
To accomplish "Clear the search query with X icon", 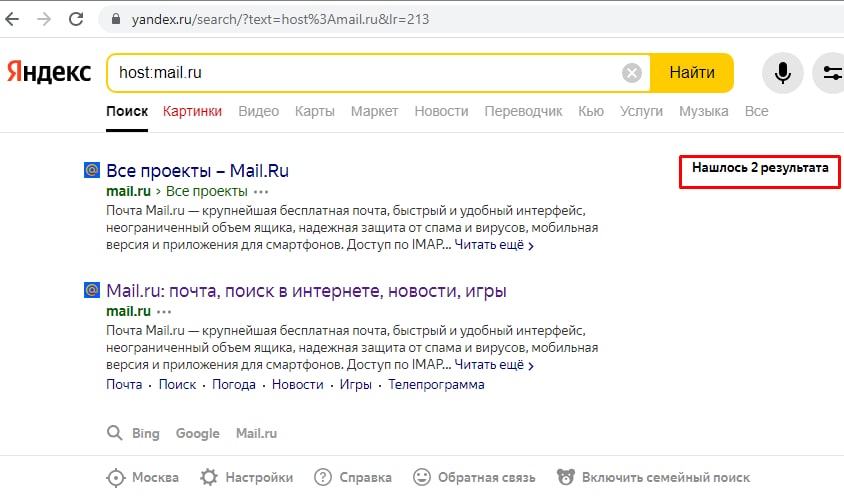I will tap(632, 73).
